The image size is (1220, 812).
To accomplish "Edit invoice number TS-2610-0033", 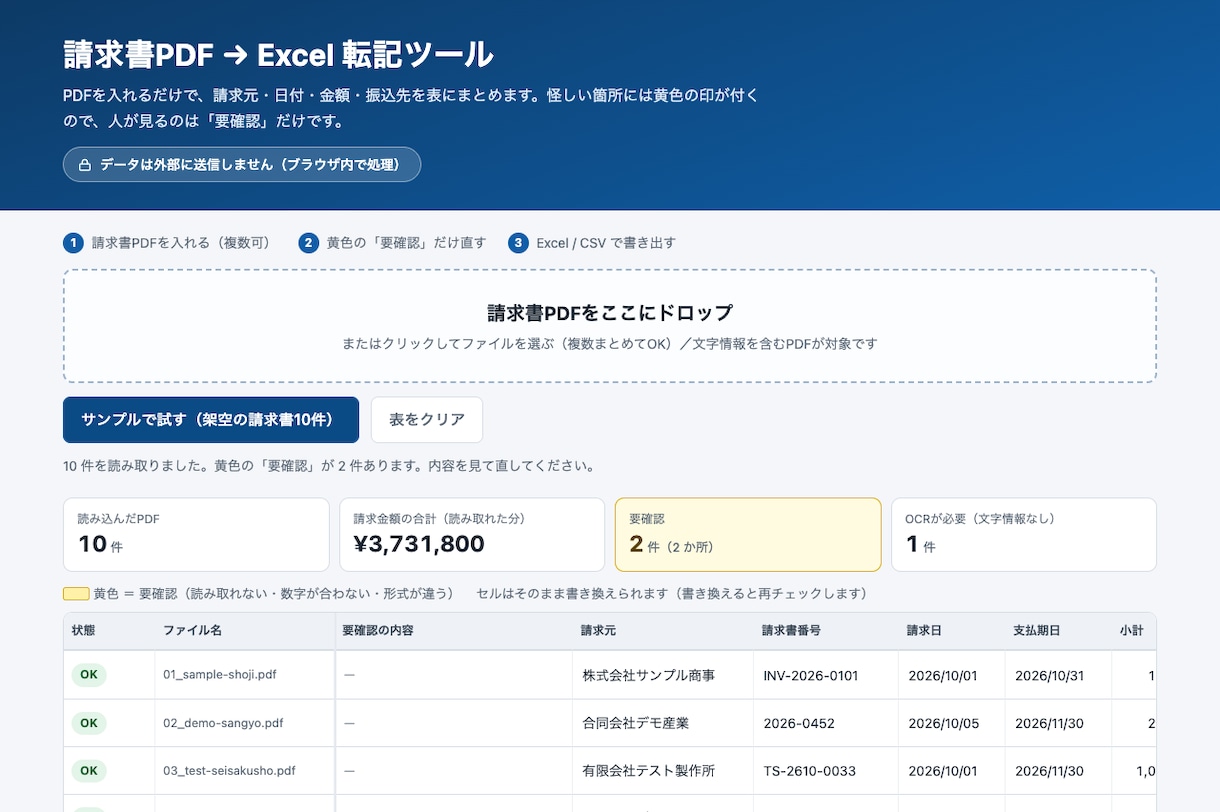I will [826, 771].
